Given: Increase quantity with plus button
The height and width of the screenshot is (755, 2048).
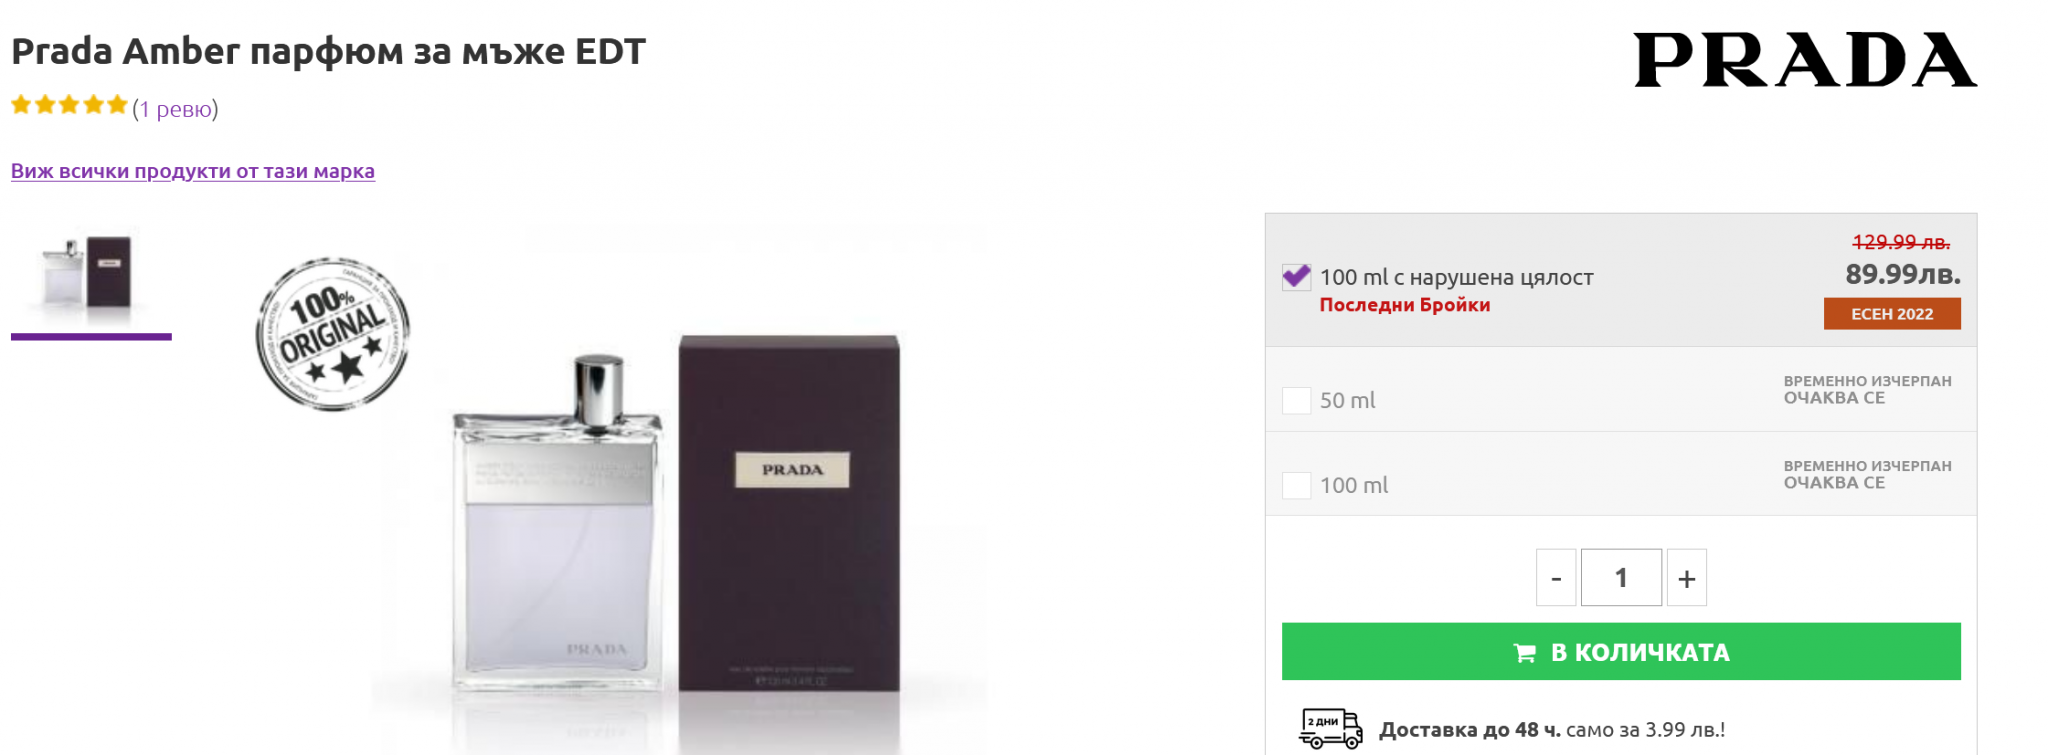Looking at the screenshot, I should point(1686,578).
